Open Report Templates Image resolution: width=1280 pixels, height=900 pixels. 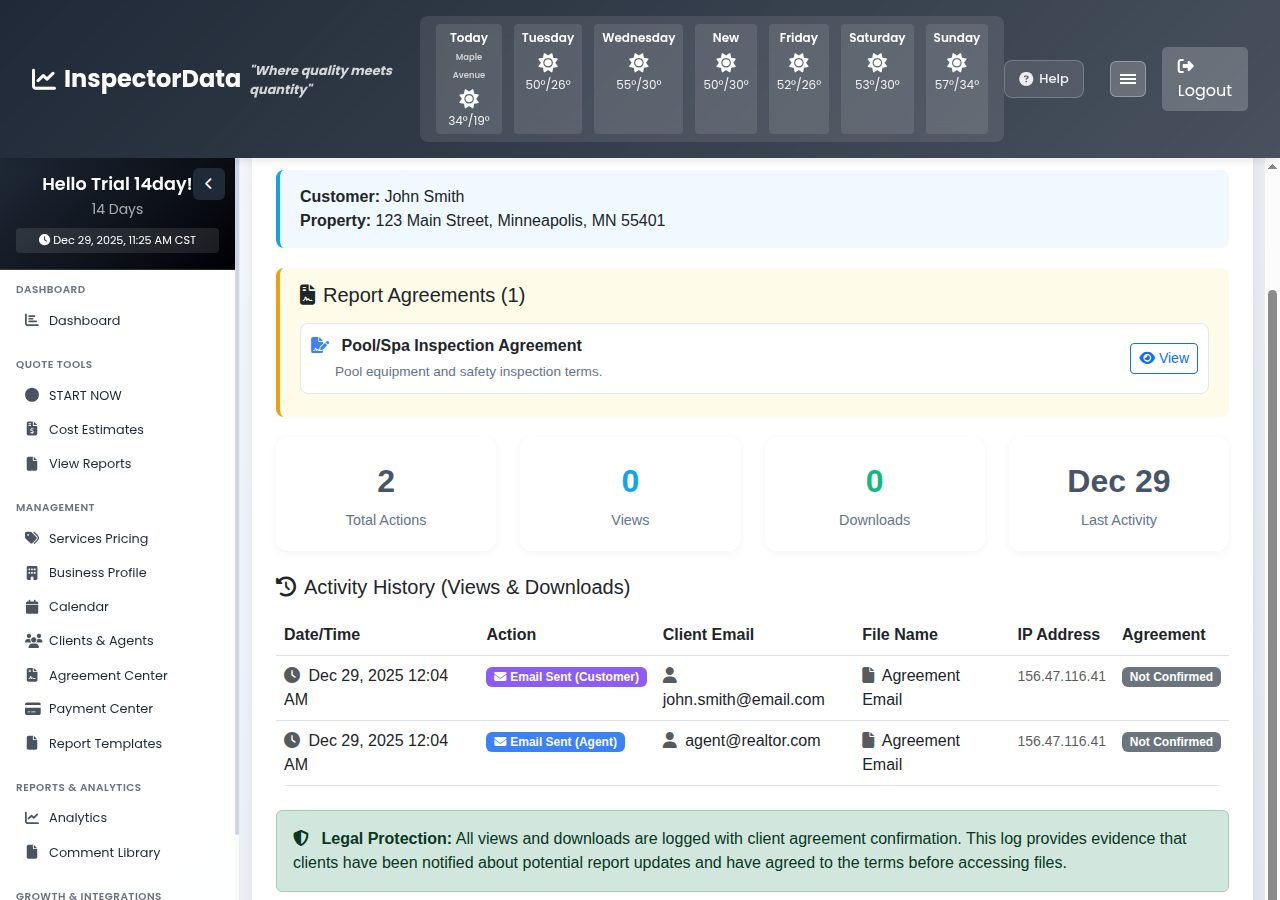(x=105, y=743)
